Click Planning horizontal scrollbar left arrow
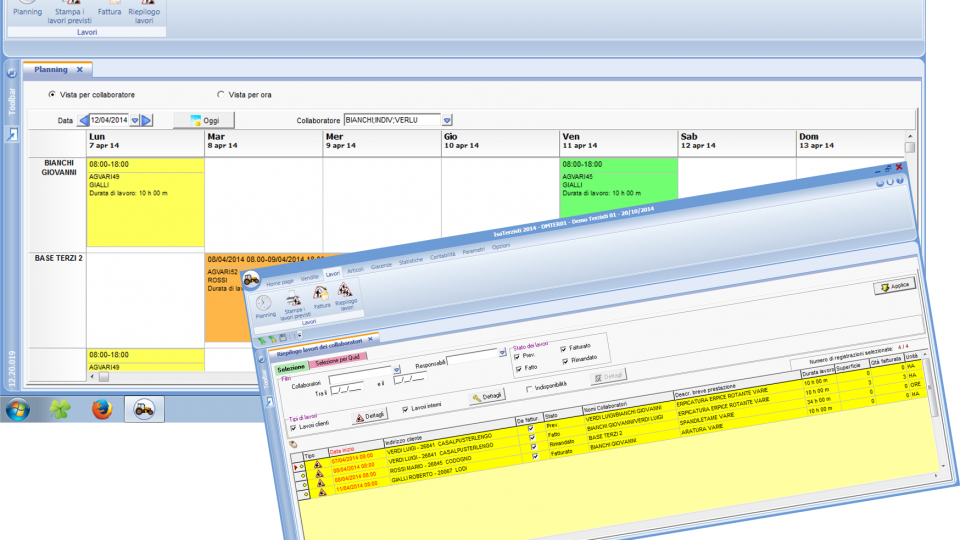The image size is (960, 540). 92,377
